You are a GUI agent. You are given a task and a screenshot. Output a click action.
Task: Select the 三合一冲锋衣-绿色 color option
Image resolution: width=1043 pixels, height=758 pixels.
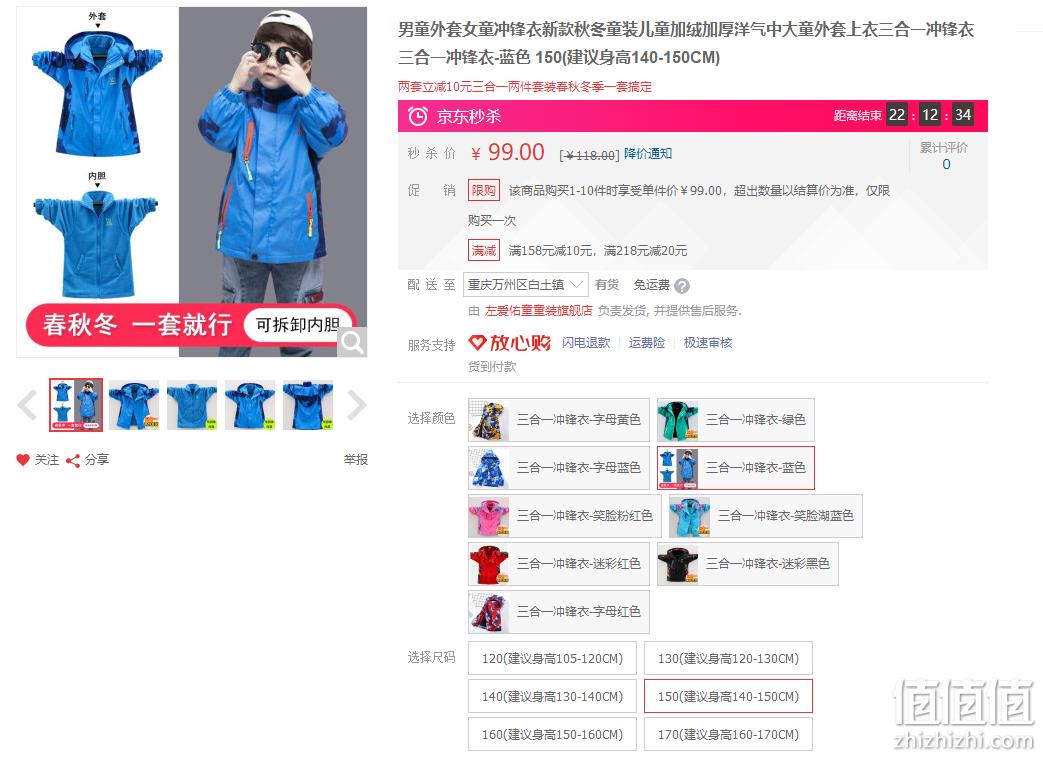(x=736, y=420)
